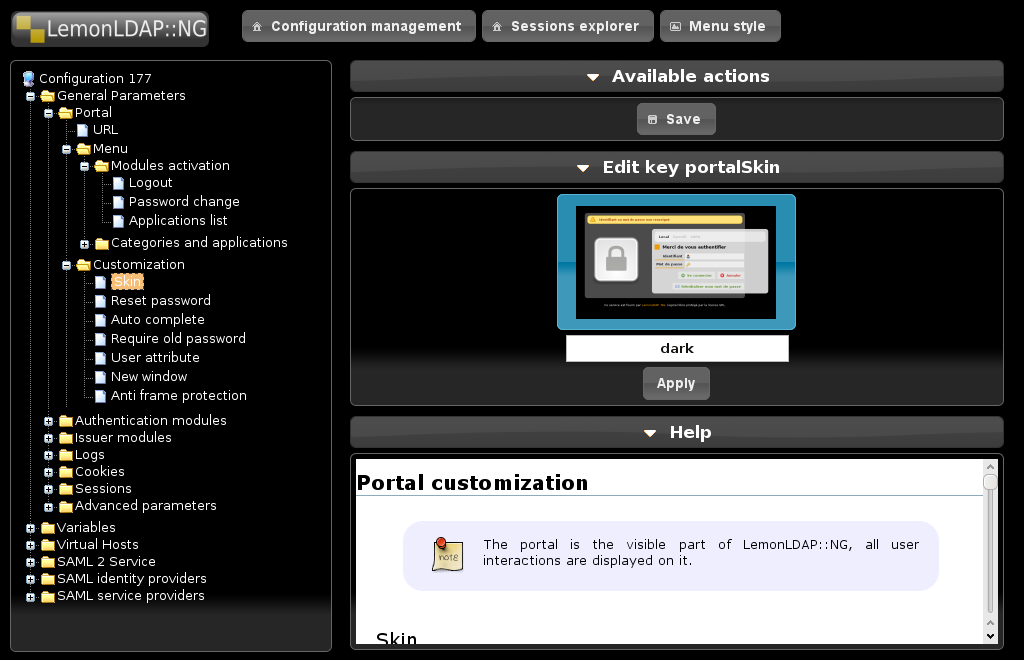1024x660 pixels.
Task: Expand the Authentication modules node
Action: 48,422
